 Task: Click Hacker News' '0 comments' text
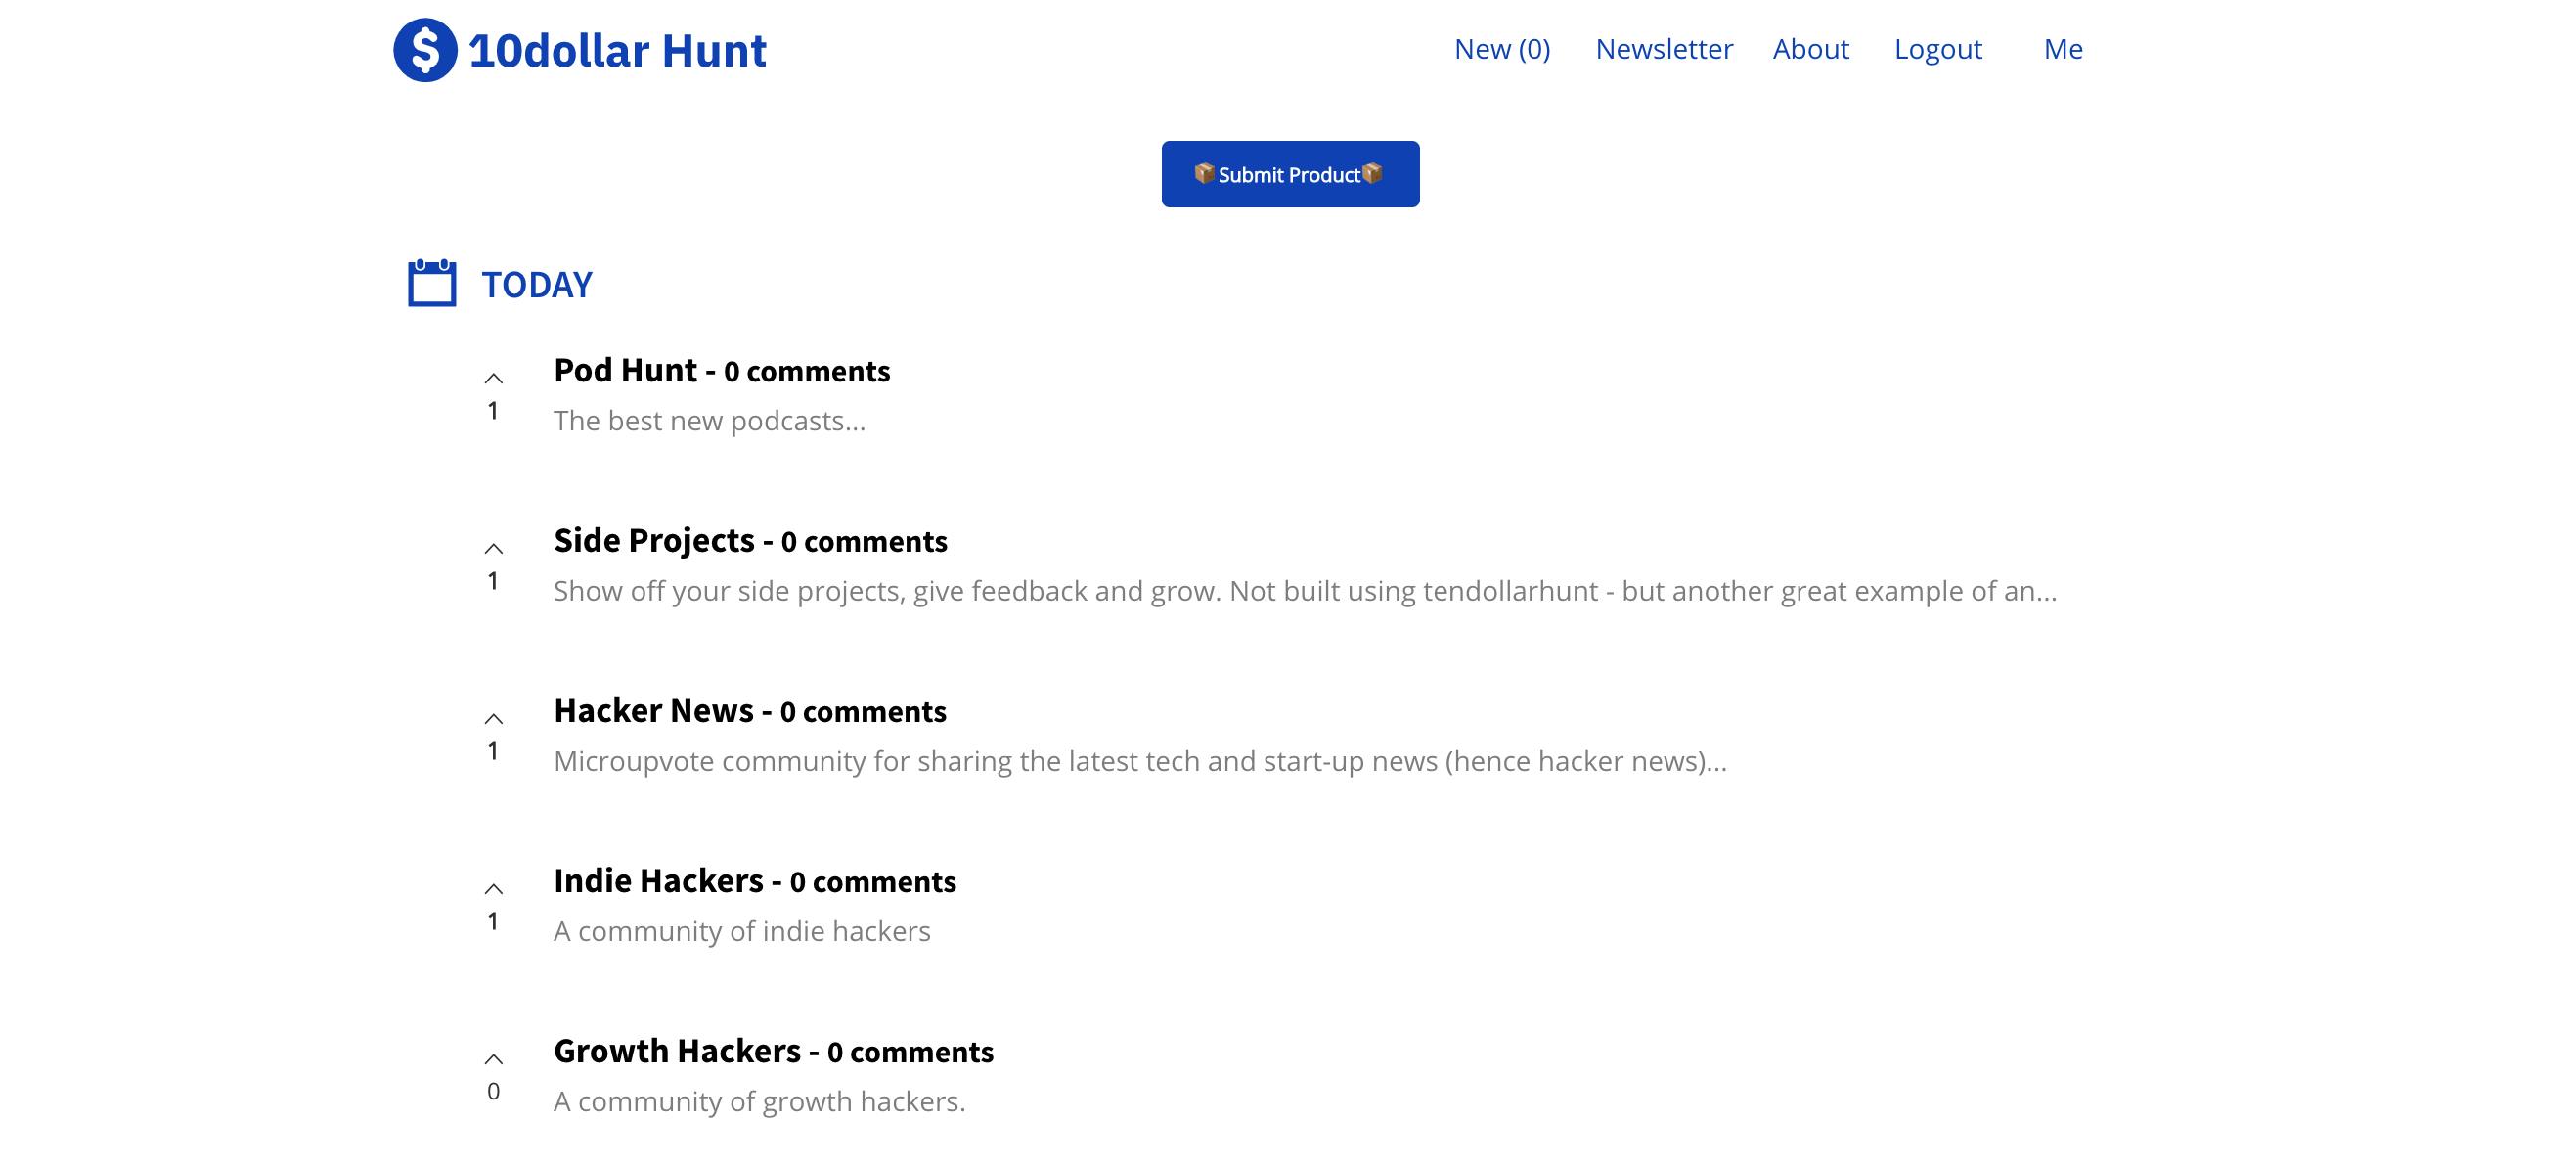click(x=863, y=711)
